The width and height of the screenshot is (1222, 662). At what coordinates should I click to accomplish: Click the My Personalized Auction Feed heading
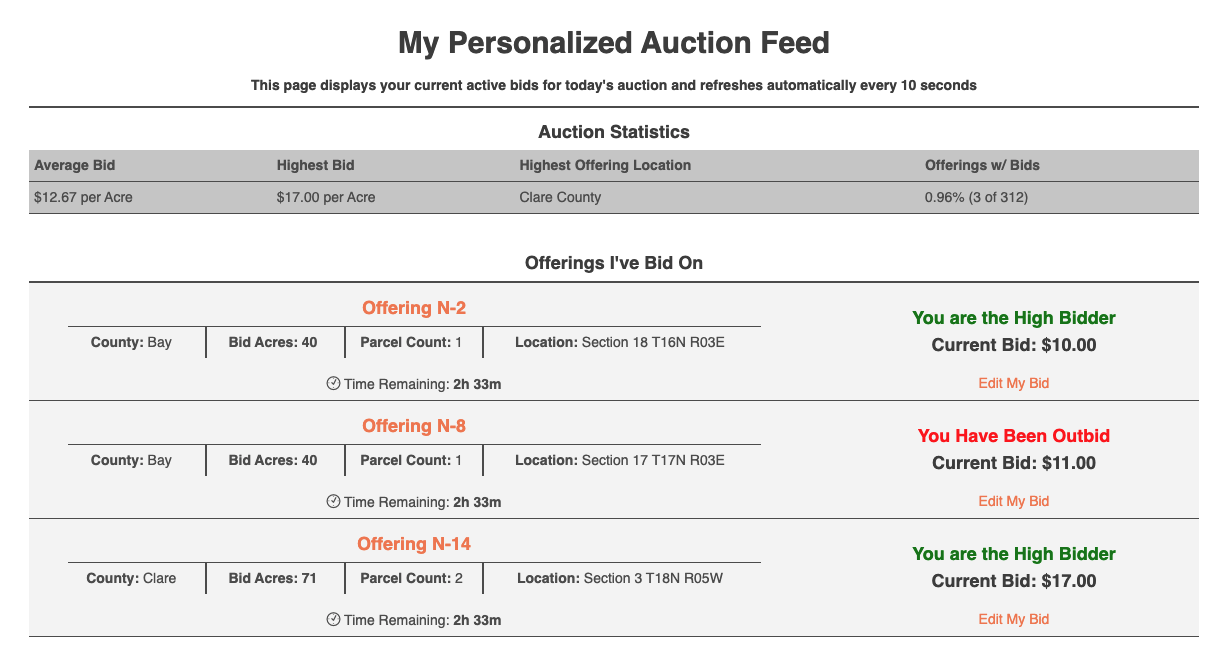point(613,43)
